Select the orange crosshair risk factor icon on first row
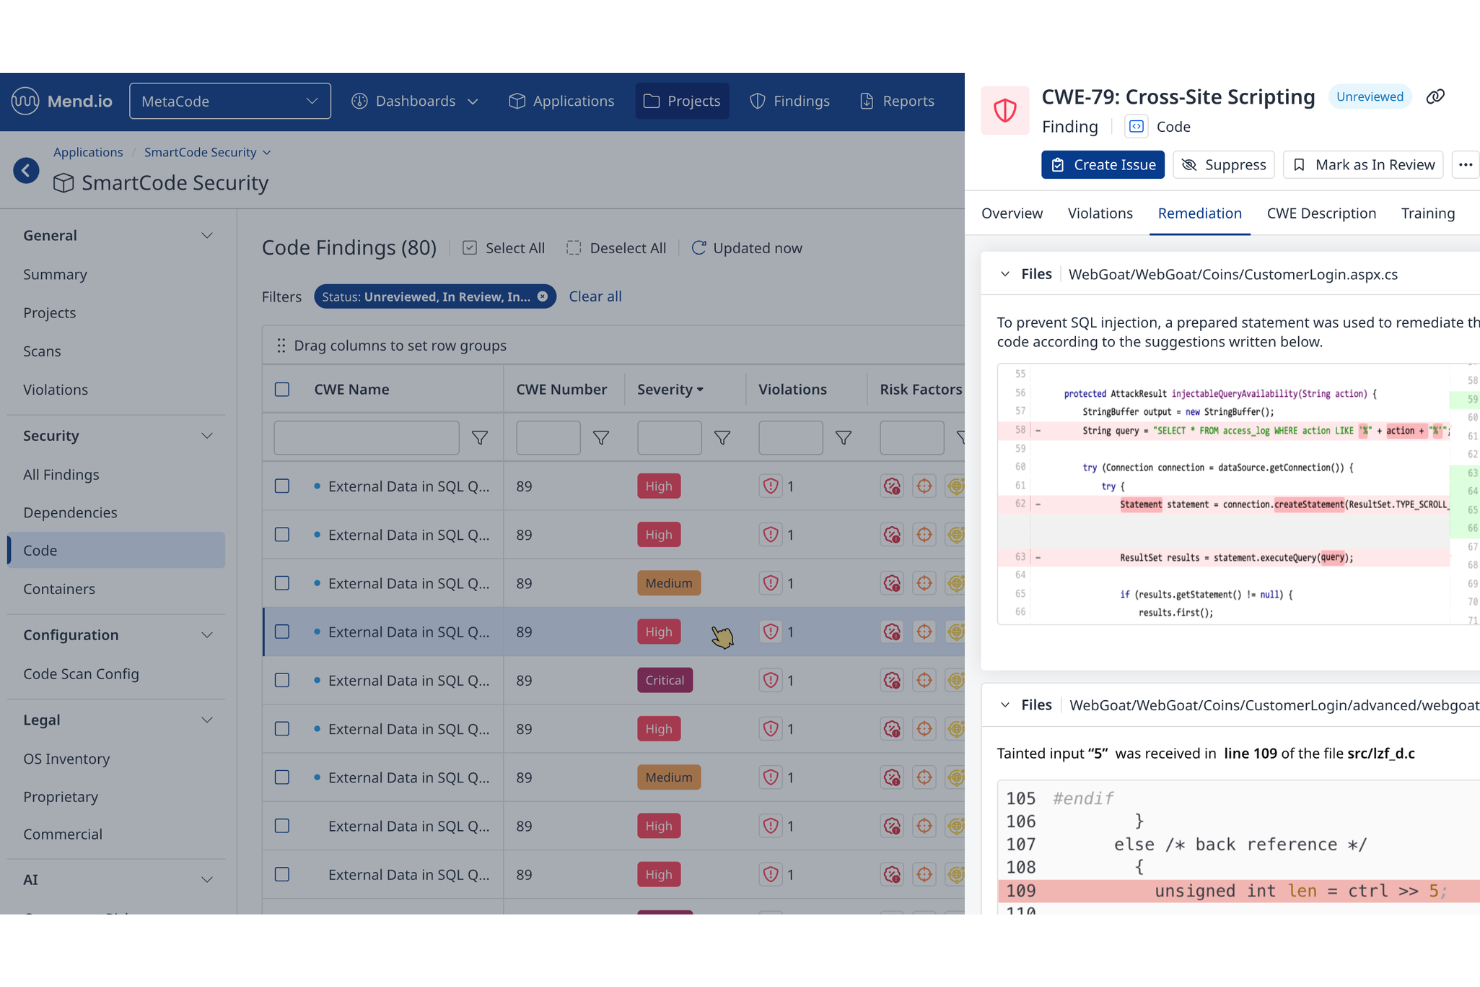Screen dimensions: 1480x987 [923, 485]
